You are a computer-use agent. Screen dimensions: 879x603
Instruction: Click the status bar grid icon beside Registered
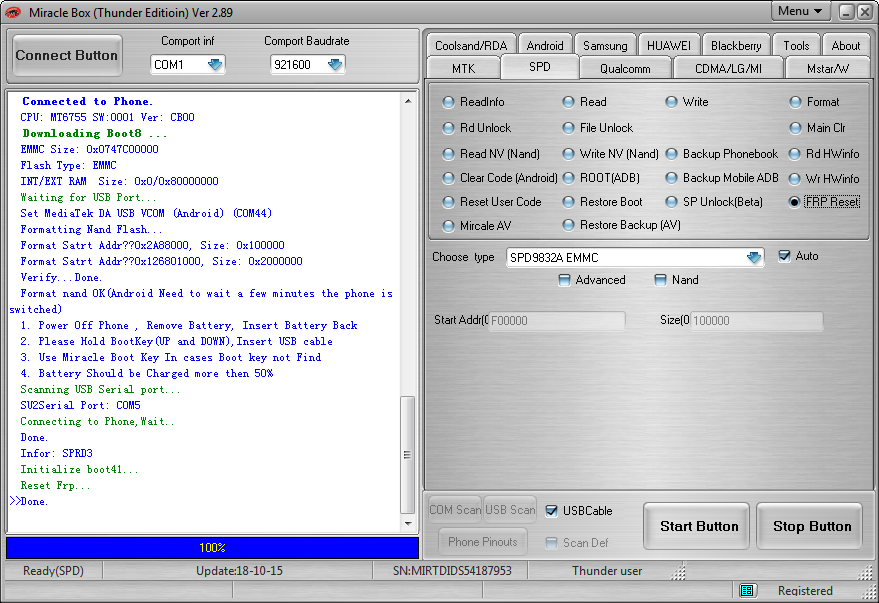[x=747, y=590]
